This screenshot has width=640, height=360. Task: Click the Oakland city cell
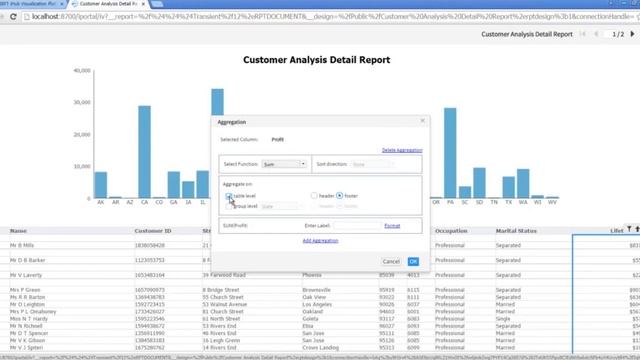point(313,312)
